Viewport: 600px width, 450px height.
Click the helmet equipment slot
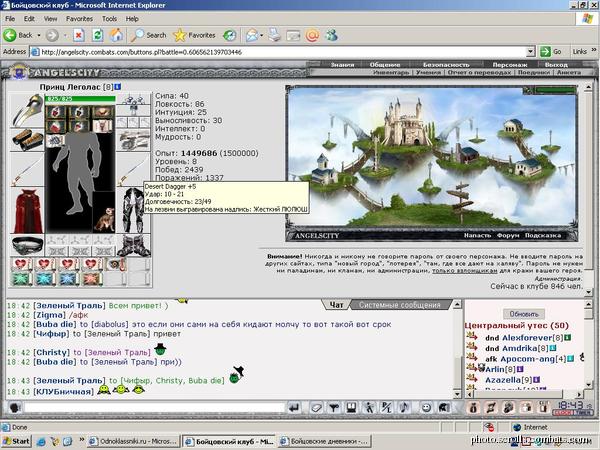pos(27,111)
